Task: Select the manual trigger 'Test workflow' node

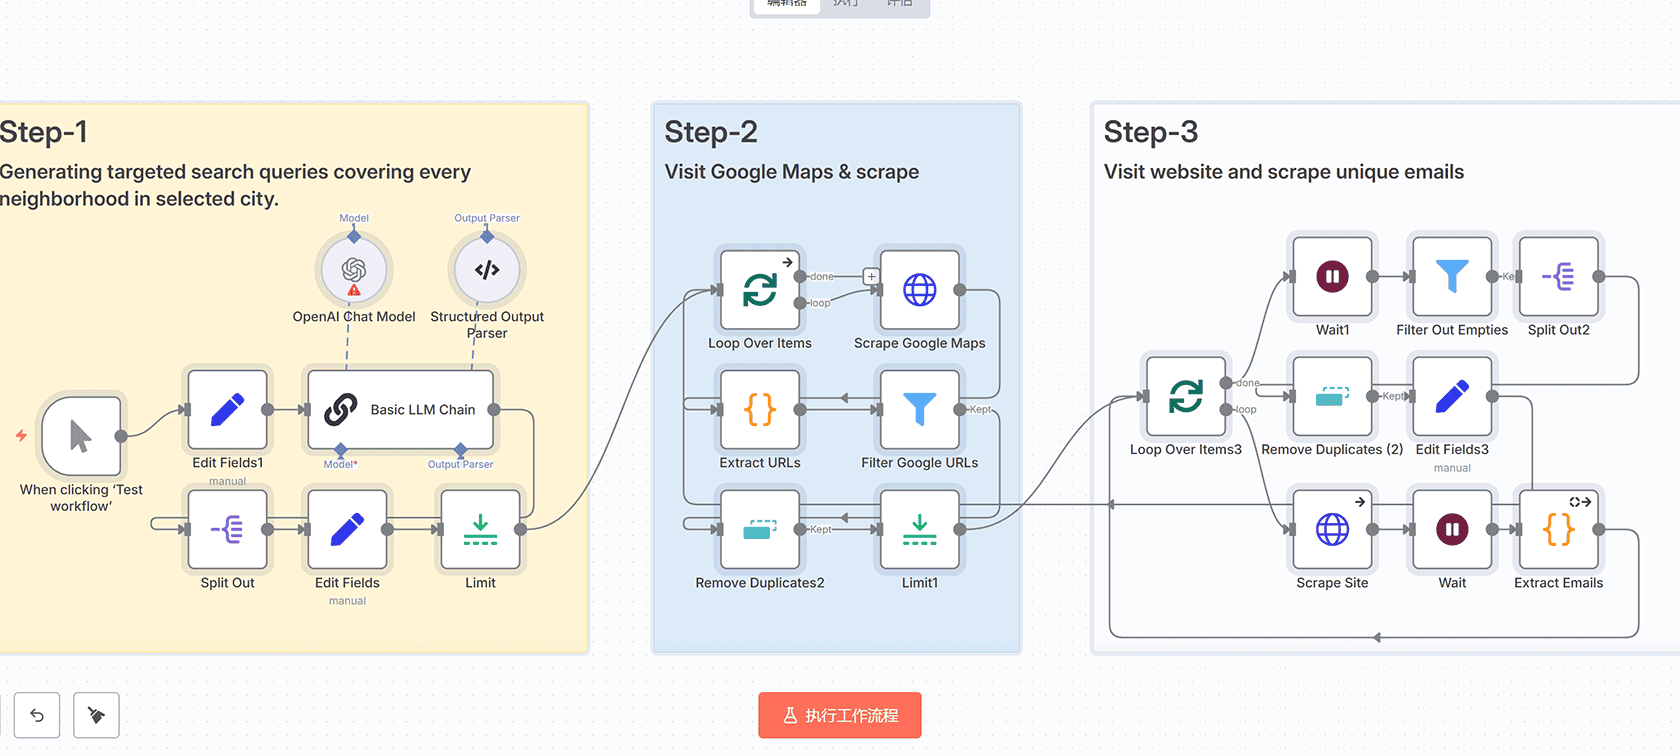Action: [81, 436]
